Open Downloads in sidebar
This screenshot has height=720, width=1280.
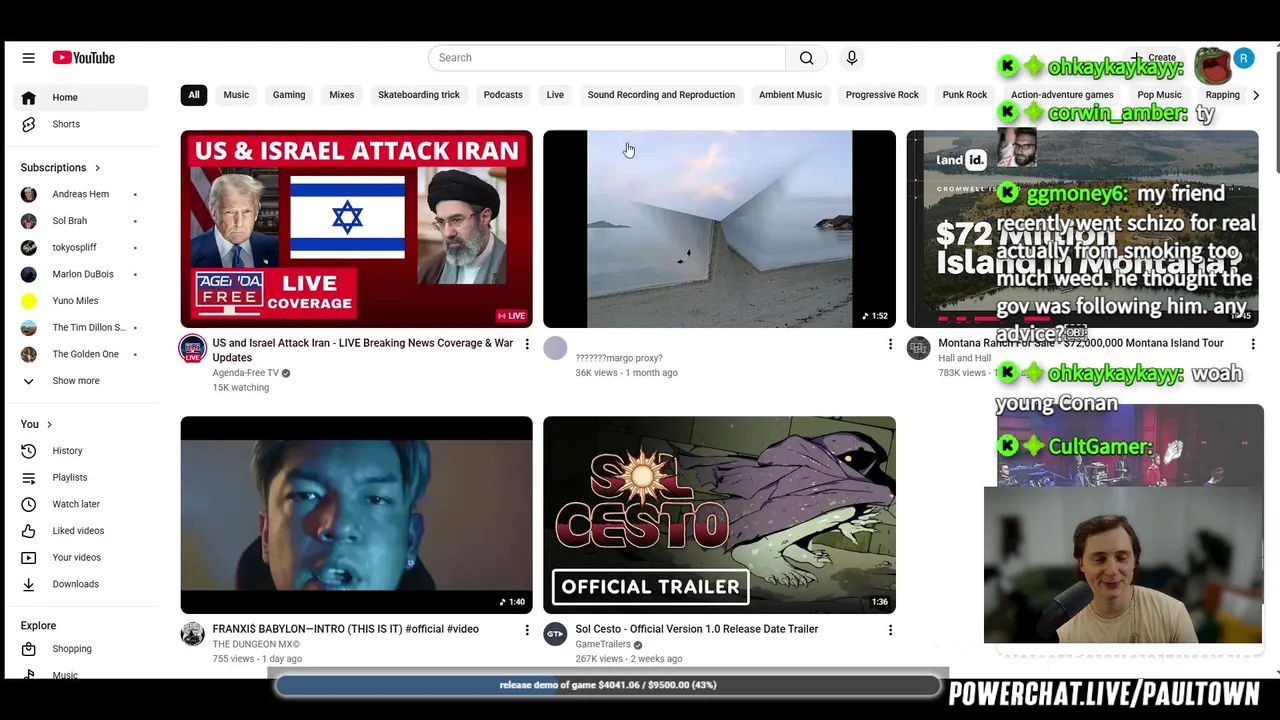coord(82,584)
